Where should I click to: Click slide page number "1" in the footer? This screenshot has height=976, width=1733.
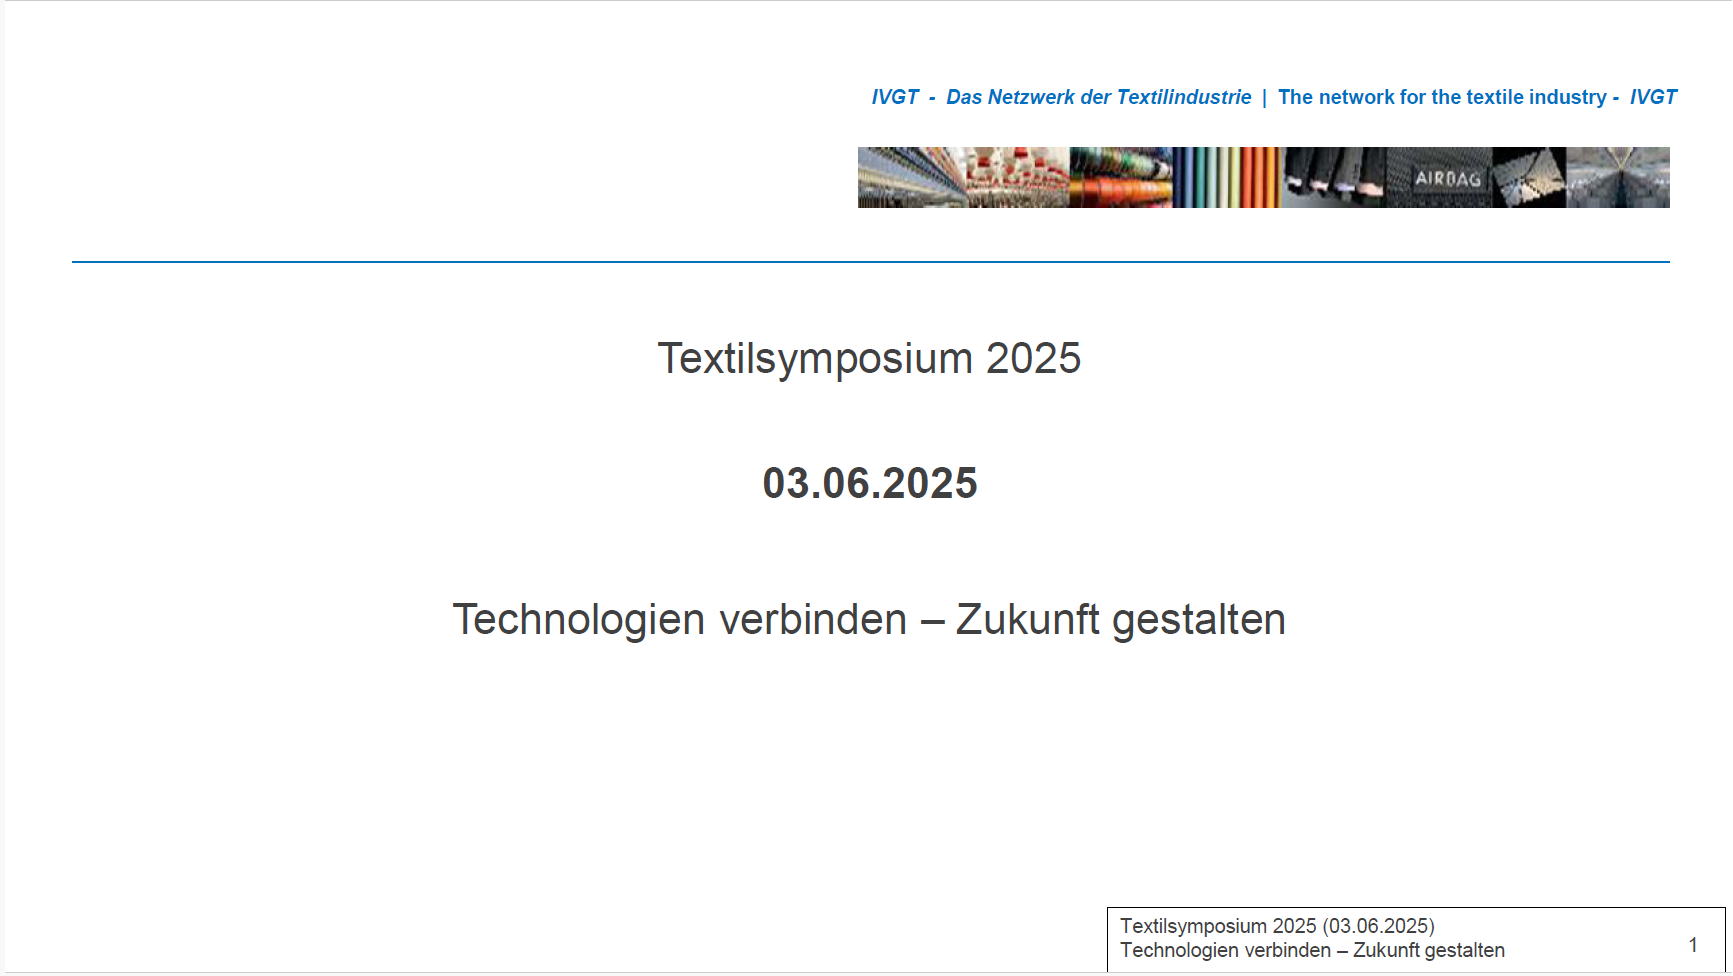coord(1693,944)
